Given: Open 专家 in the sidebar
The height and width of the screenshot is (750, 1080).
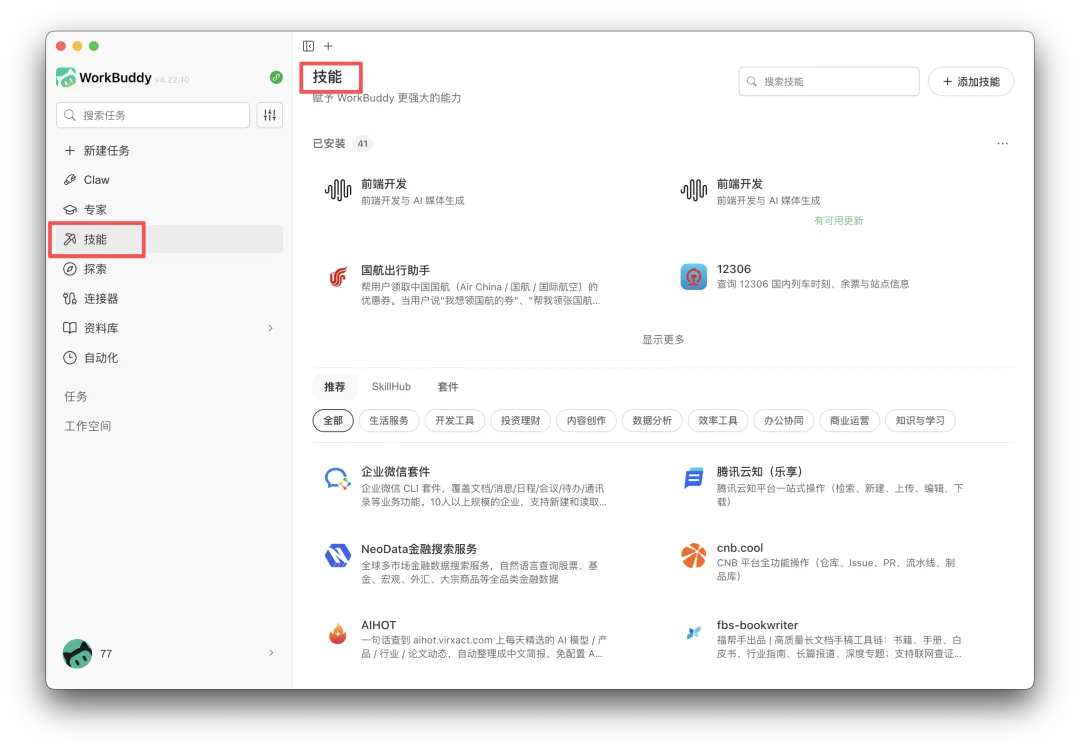Looking at the screenshot, I should [x=169, y=209].
